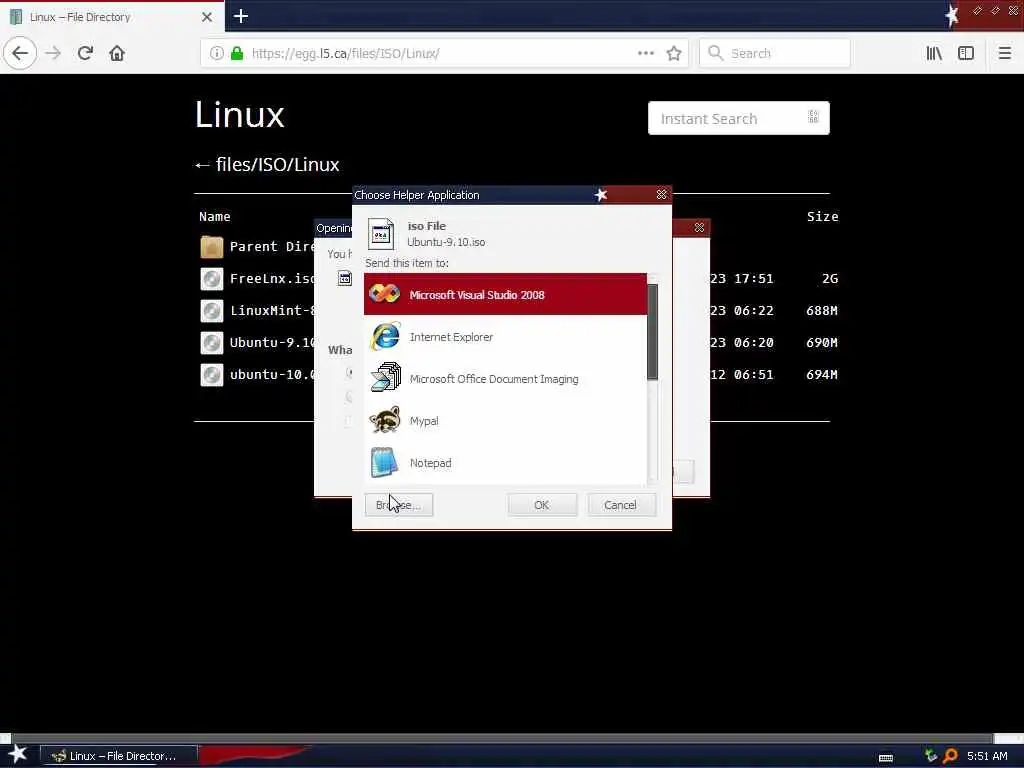Open page actions three-dot menu
1024x768 pixels.
[x=645, y=53]
